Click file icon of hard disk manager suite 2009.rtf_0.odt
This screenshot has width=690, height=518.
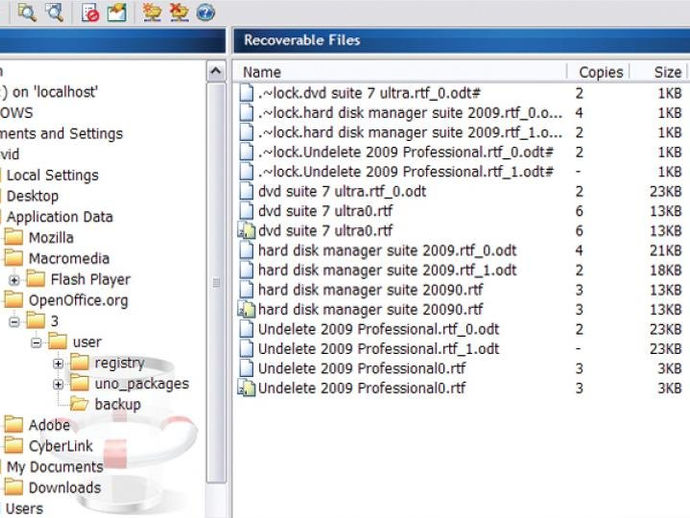coord(246,250)
